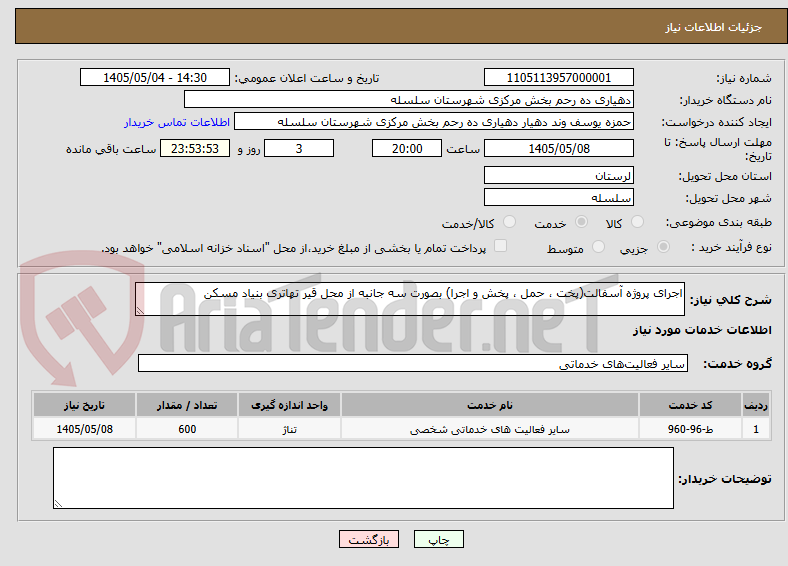Select the متوسط purchase type radio
The image size is (788, 566).
[598, 246]
